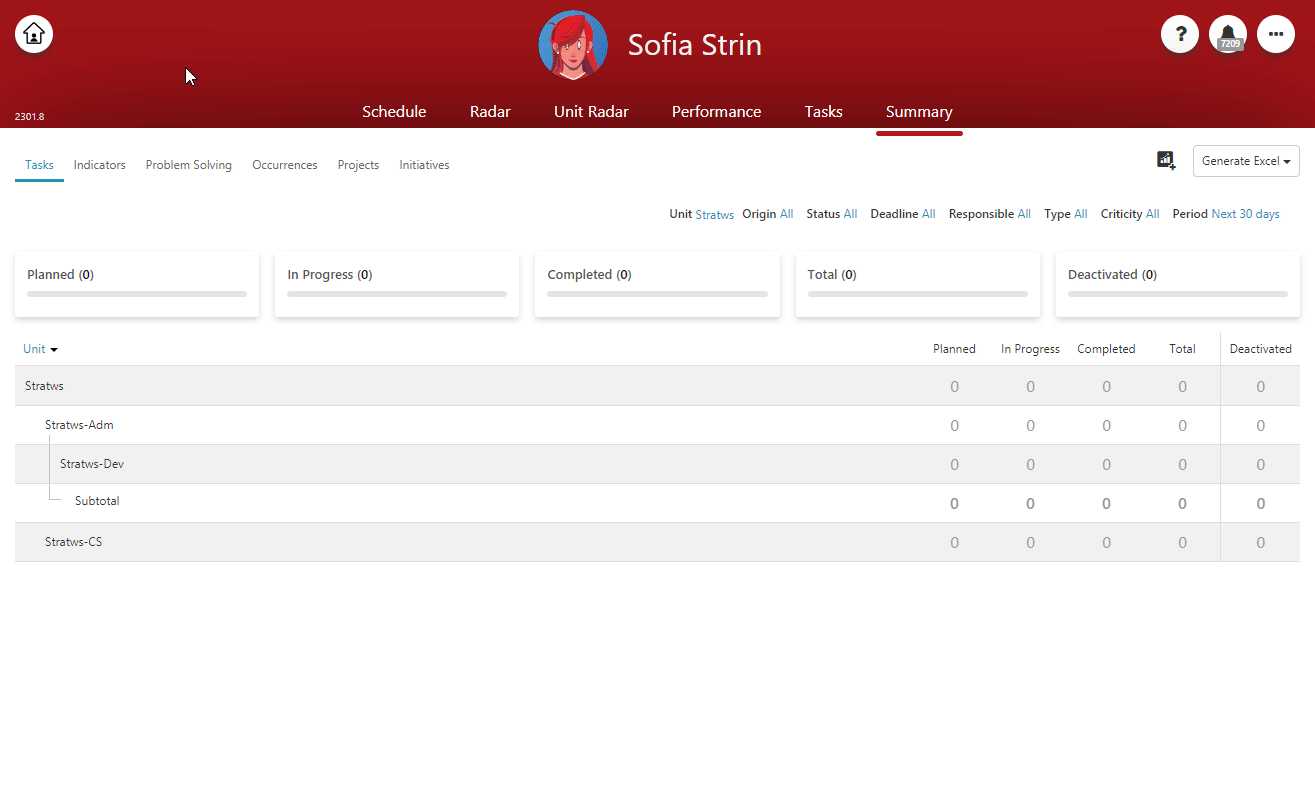Image resolution: width=1315 pixels, height=801 pixels.
Task: Click the Planned progress bar card
Action: click(137, 285)
